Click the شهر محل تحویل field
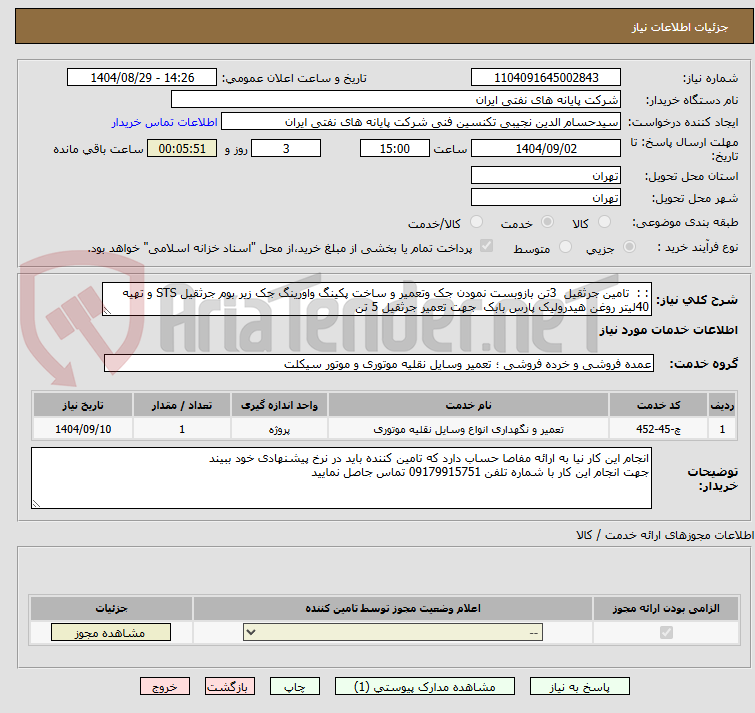755x713 pixels. 546,198
